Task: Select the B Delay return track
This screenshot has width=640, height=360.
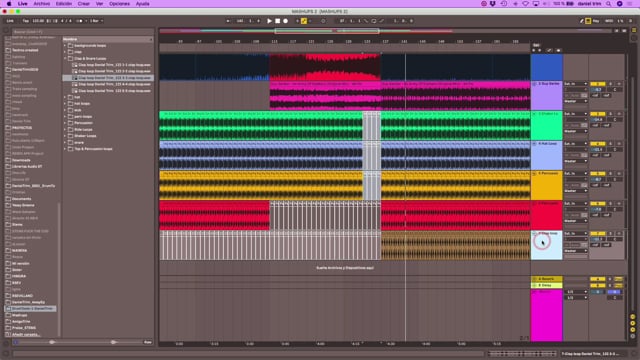Action: [547, 285]
